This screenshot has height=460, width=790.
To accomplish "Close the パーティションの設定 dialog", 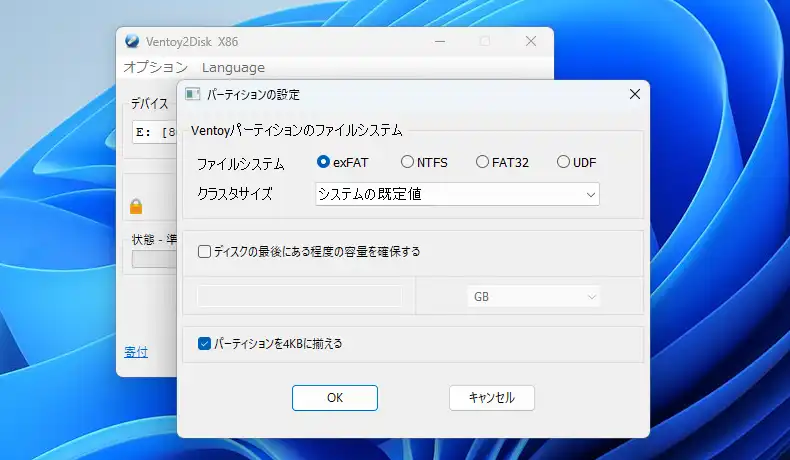I will (635, 94).
